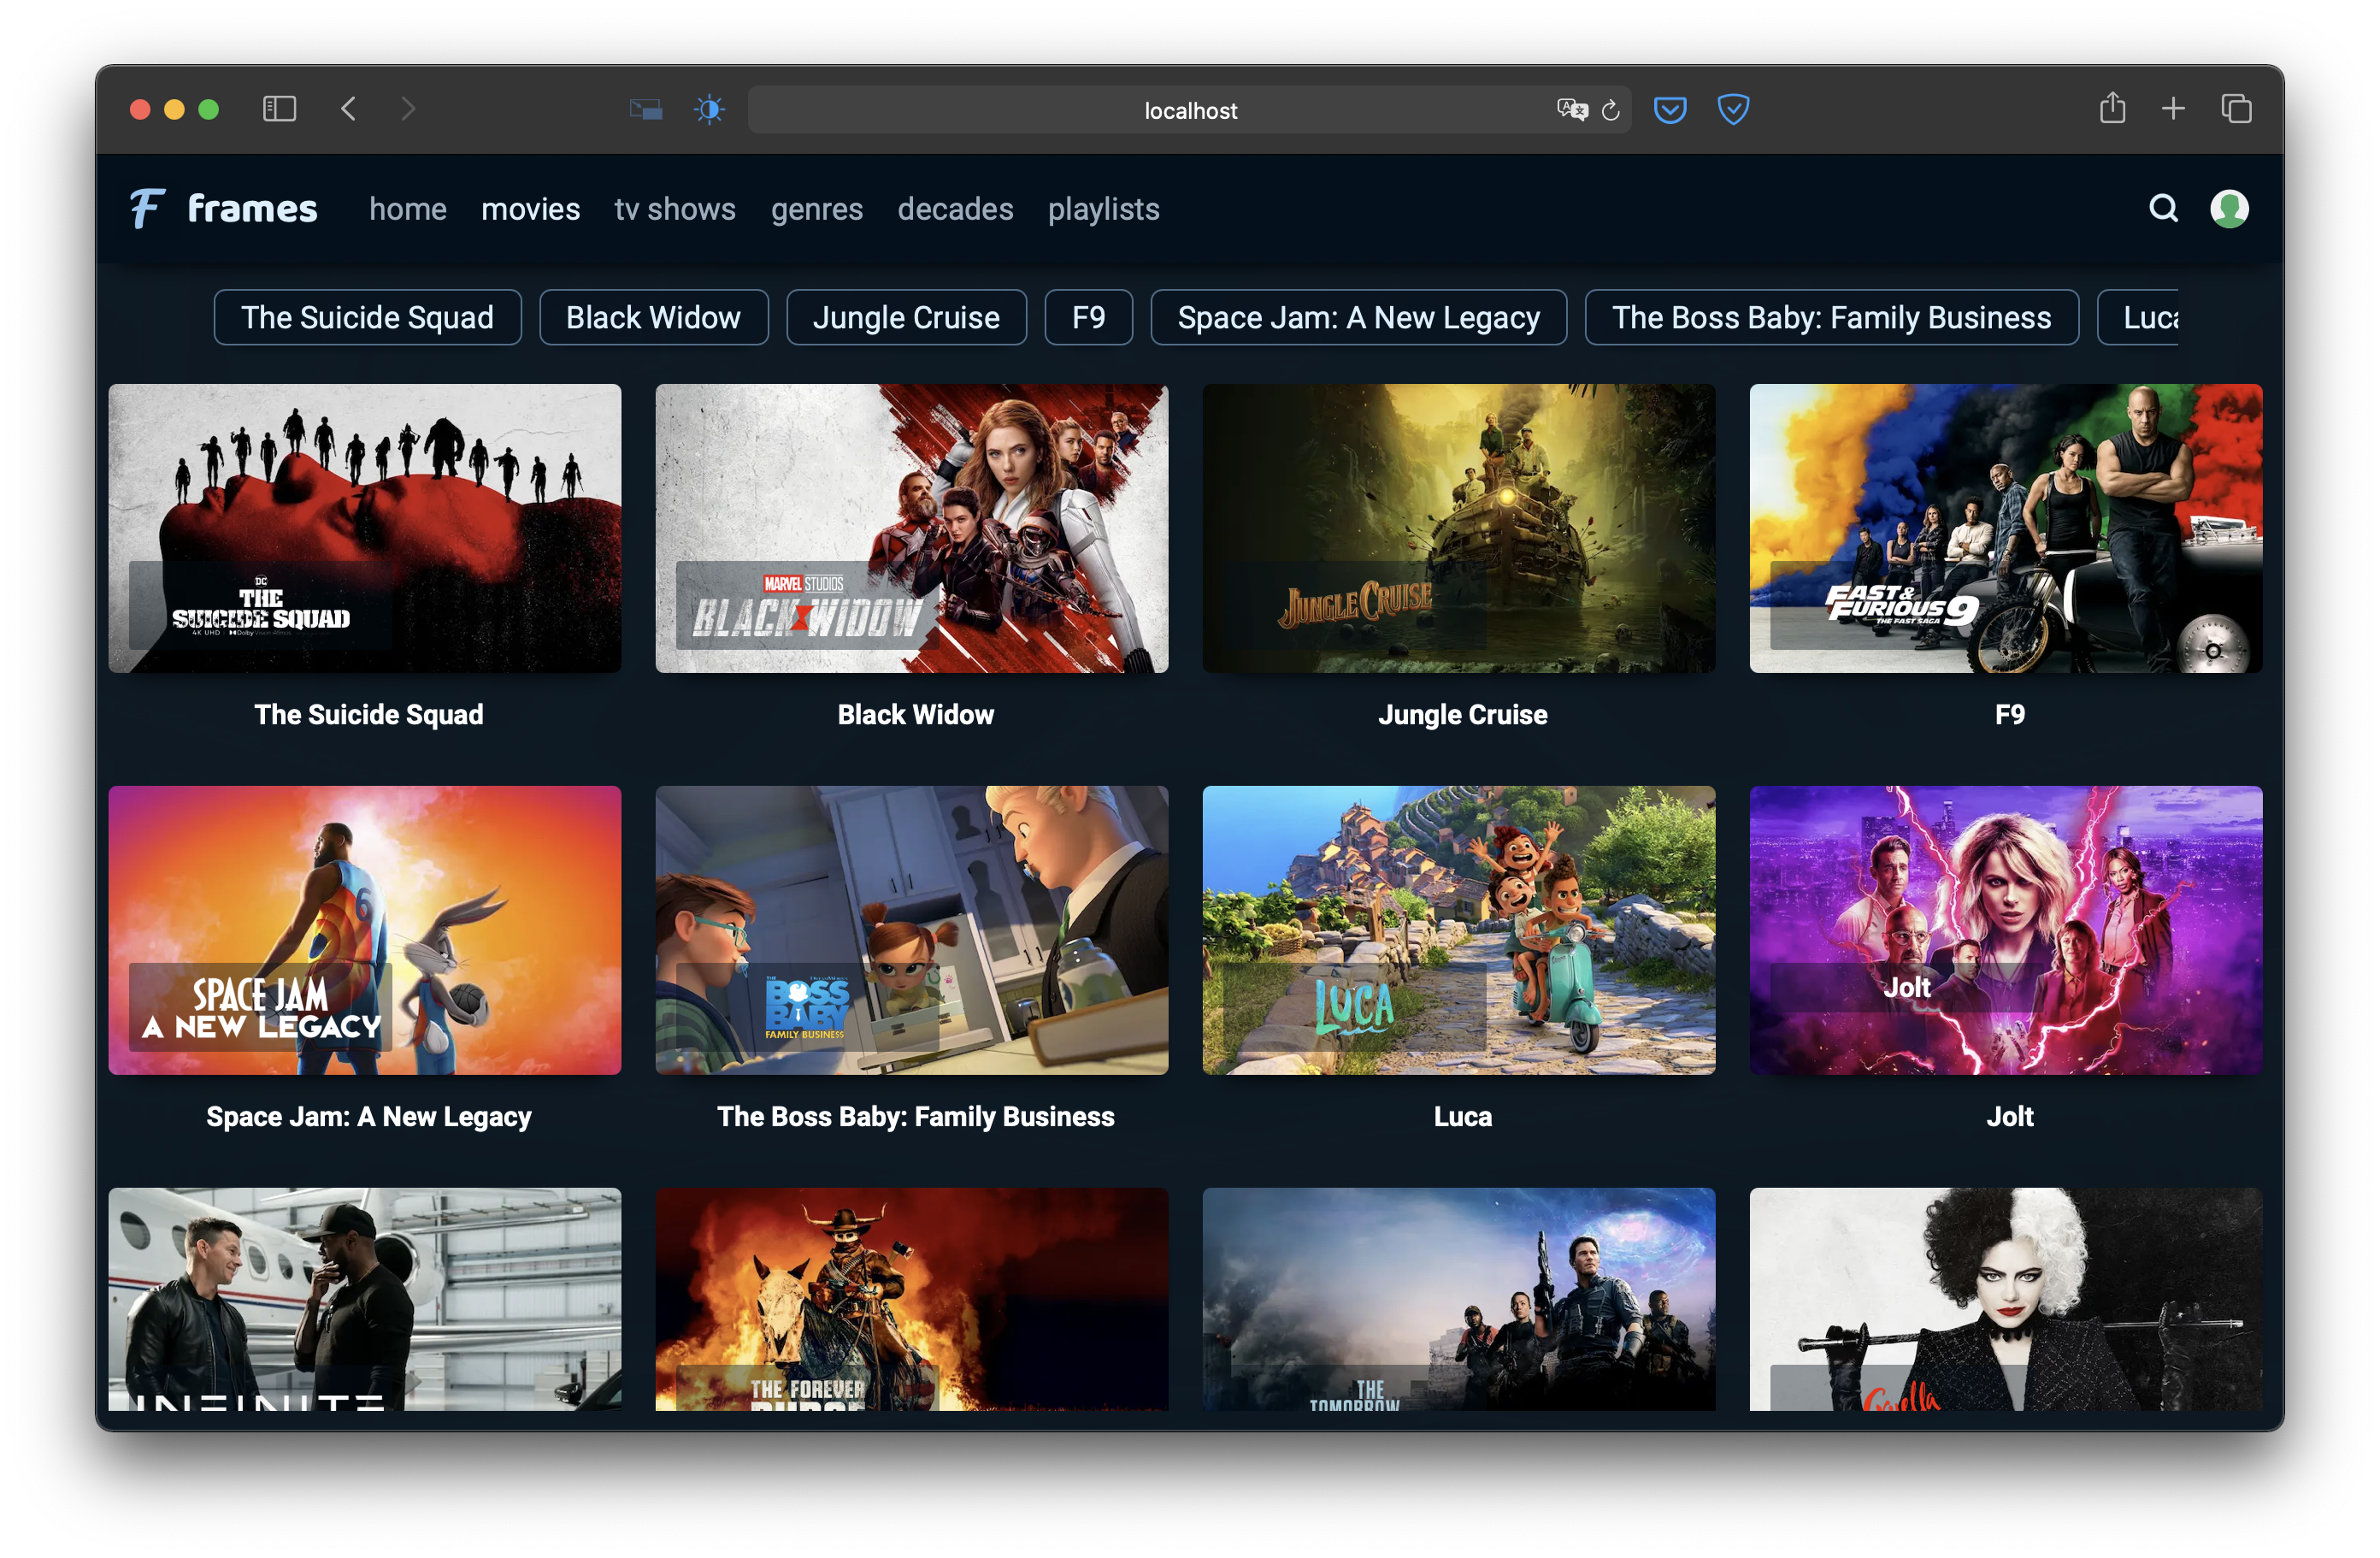Save page with the Pocket extension icon
This screenshot has width=2380, height=1558.
coord(1669,109)
